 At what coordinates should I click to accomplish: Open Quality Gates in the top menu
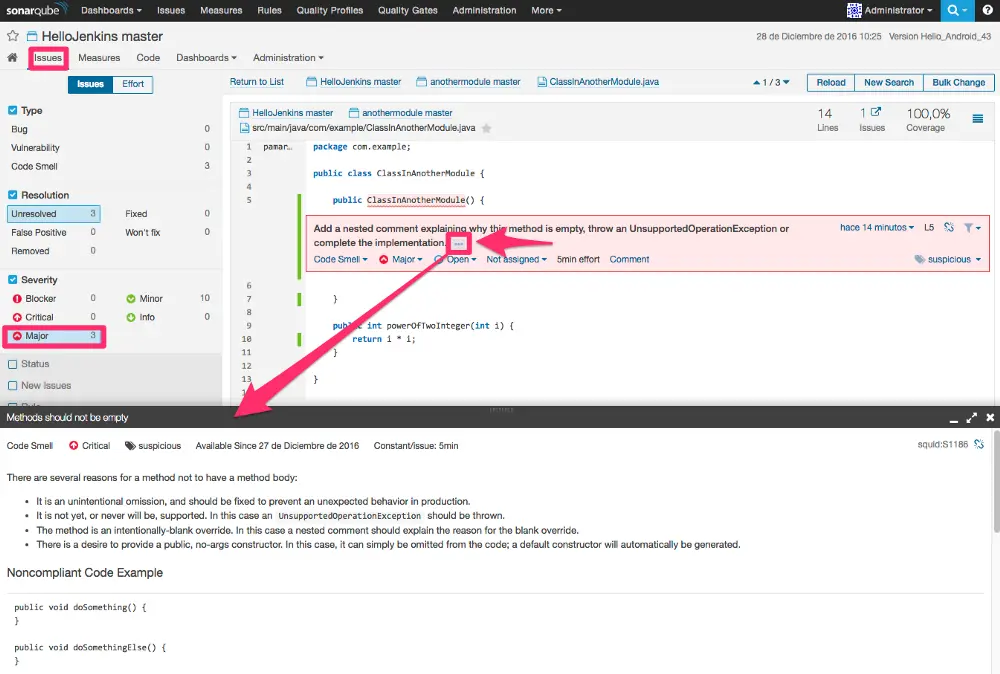(x=408, y=10)
